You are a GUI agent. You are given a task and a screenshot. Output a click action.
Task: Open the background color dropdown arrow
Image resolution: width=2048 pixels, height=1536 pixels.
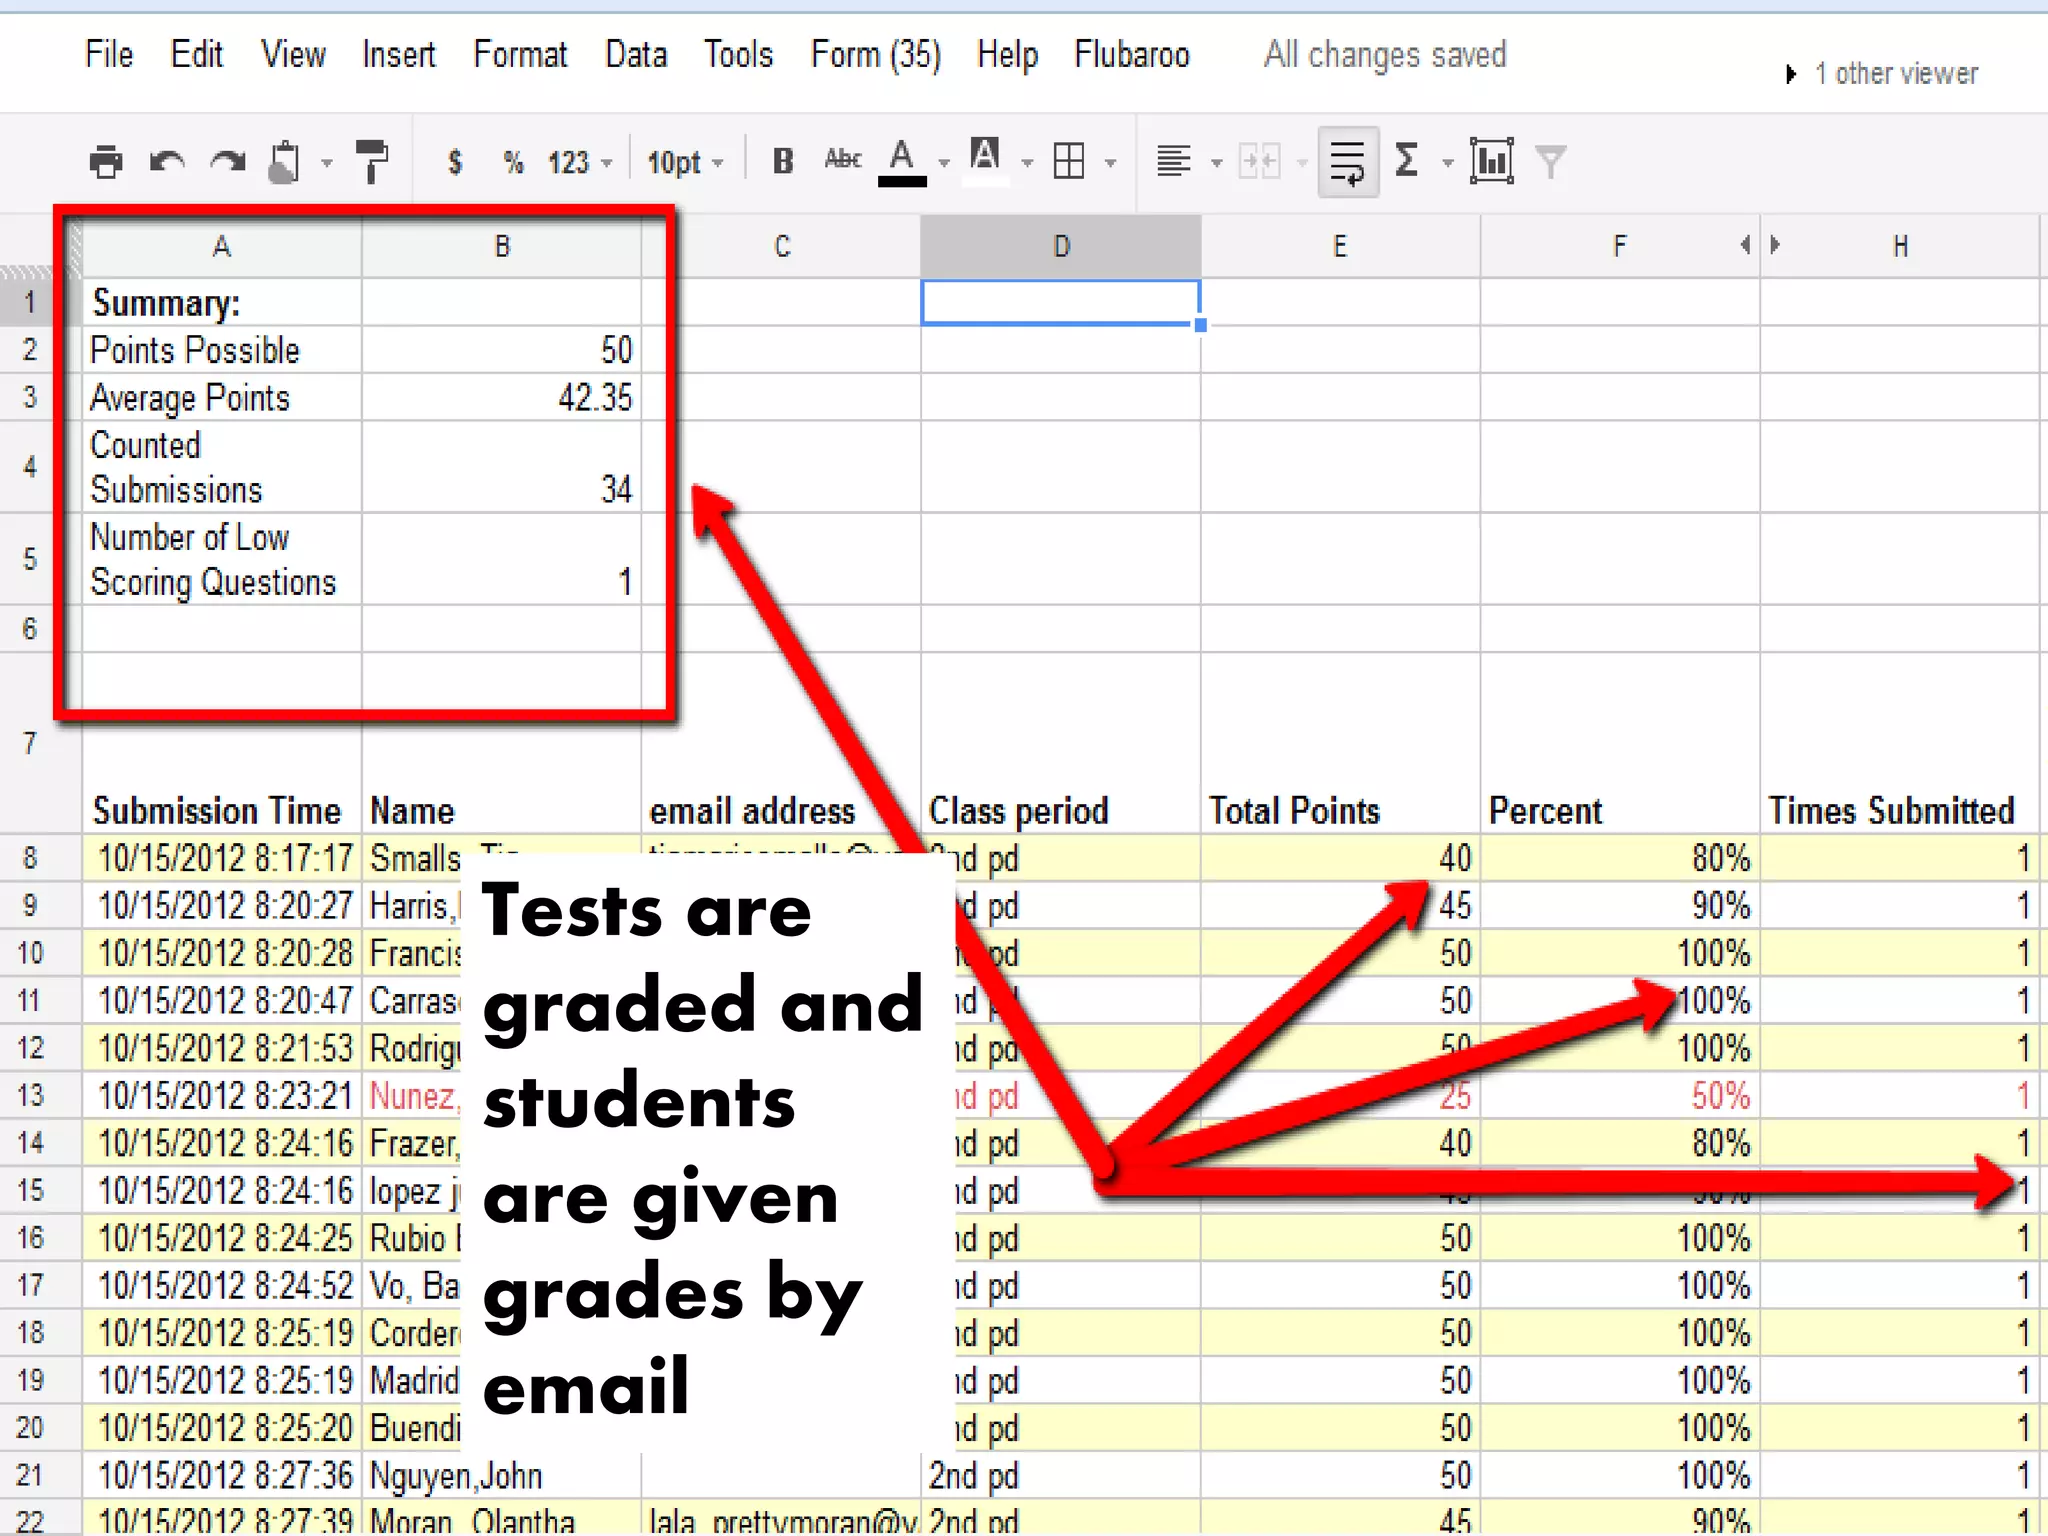(1027, 163)
